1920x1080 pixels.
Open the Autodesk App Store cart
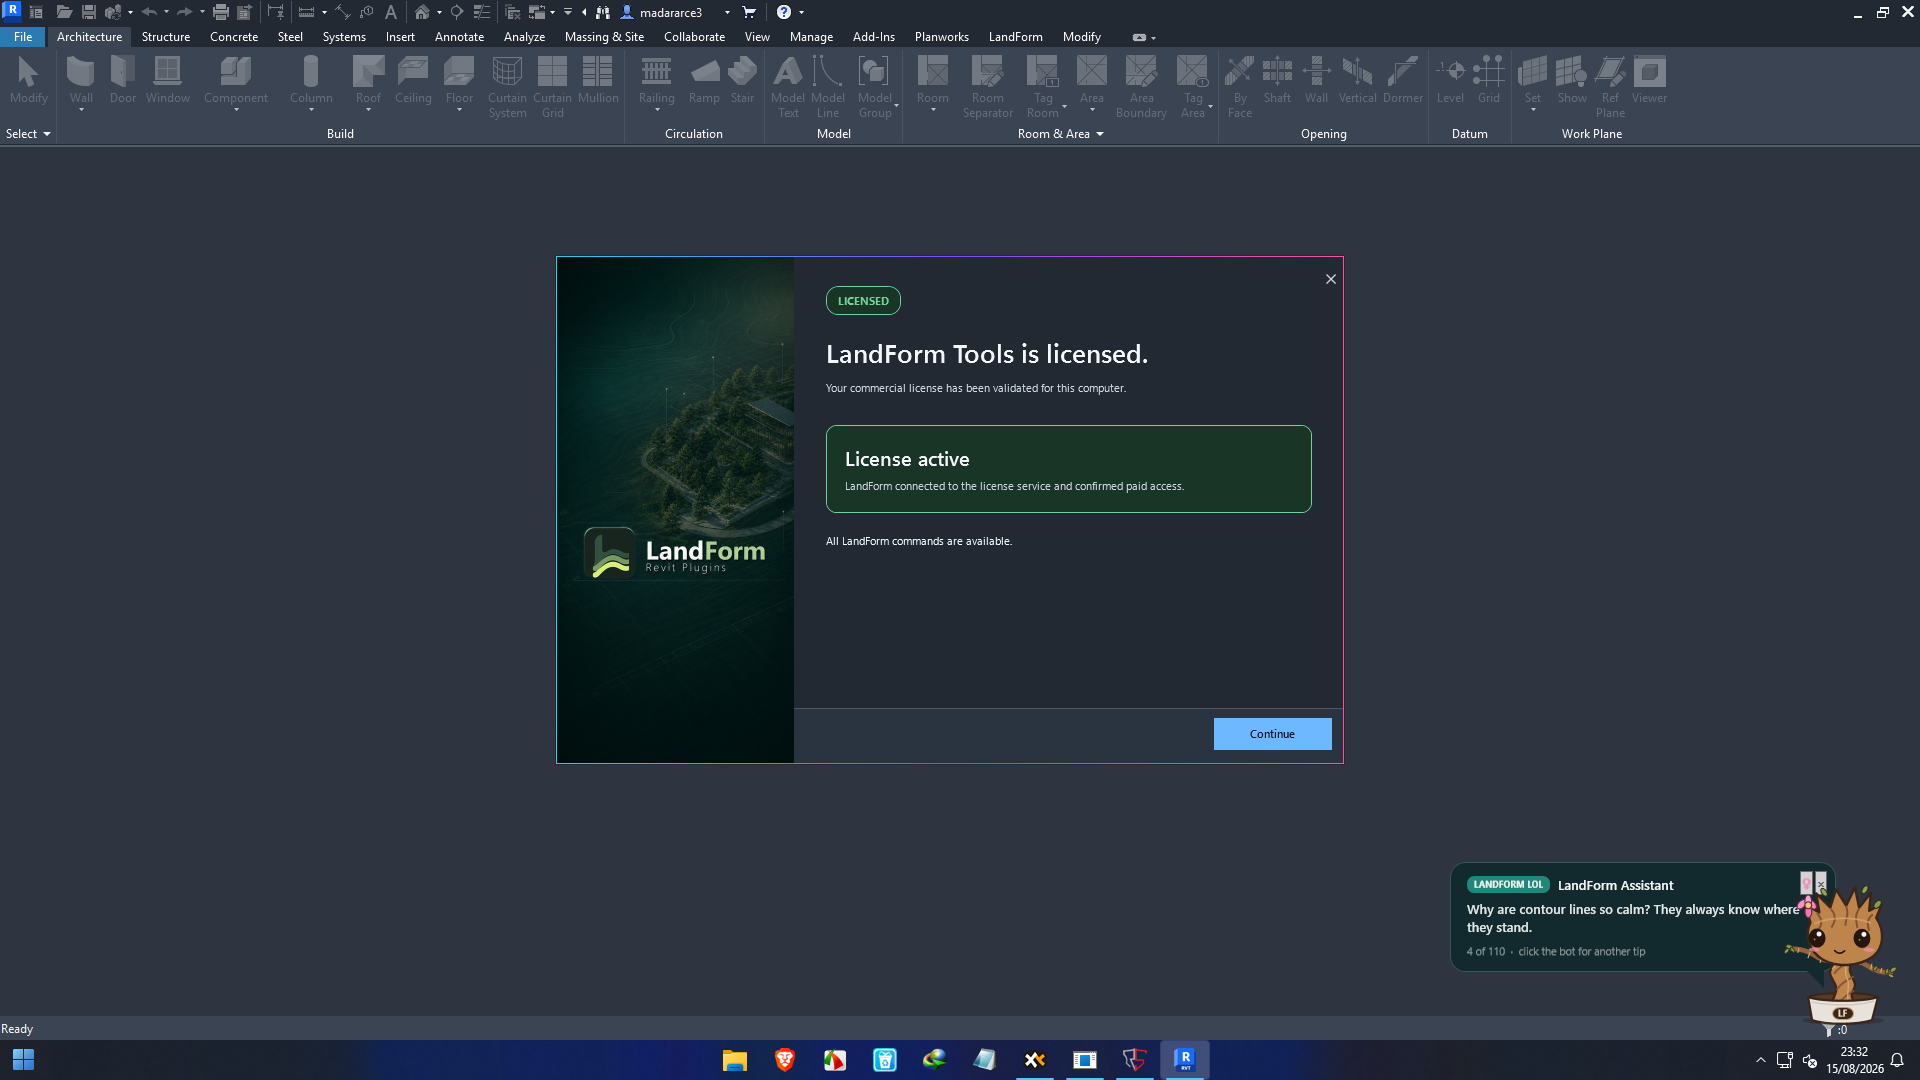(x=749, y=13)
